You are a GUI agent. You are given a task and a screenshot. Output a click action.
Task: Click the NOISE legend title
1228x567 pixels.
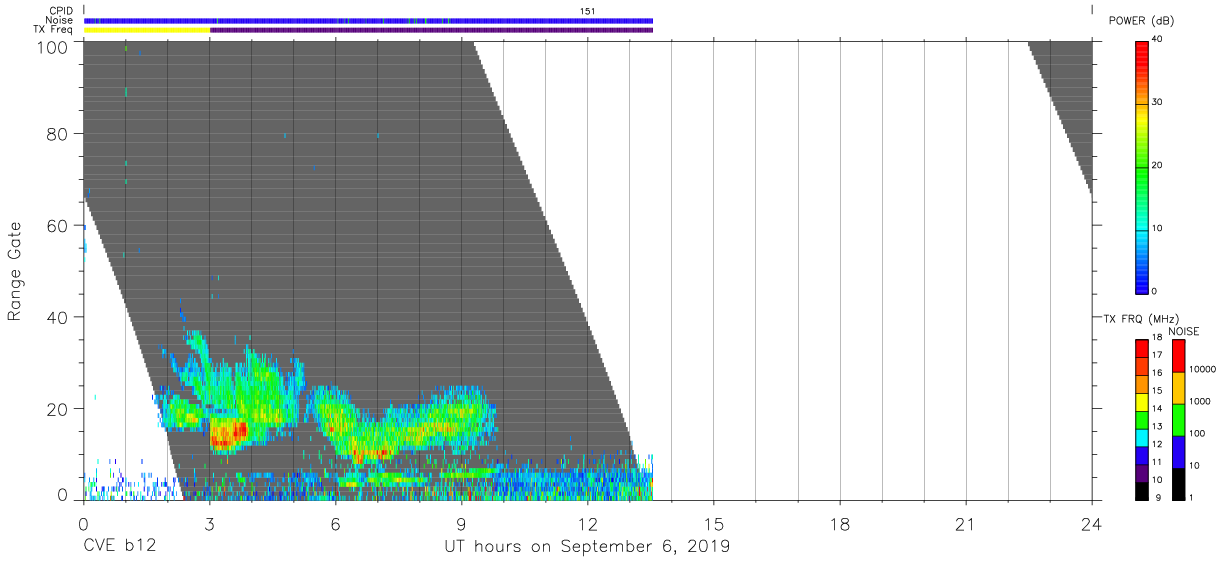pyautogui.click(x=1184, y=331)
